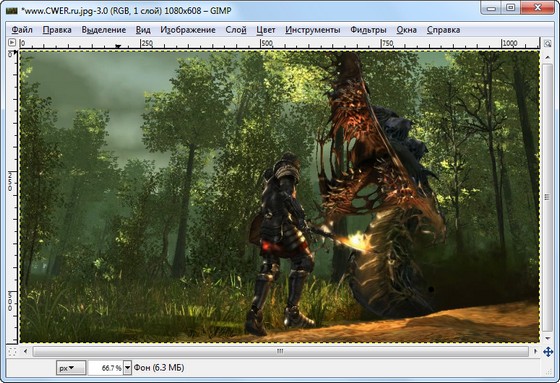Click the vertical scrollbar thumb
The height and width of the screenshot is (383, 560).
[x=548, y=197]
